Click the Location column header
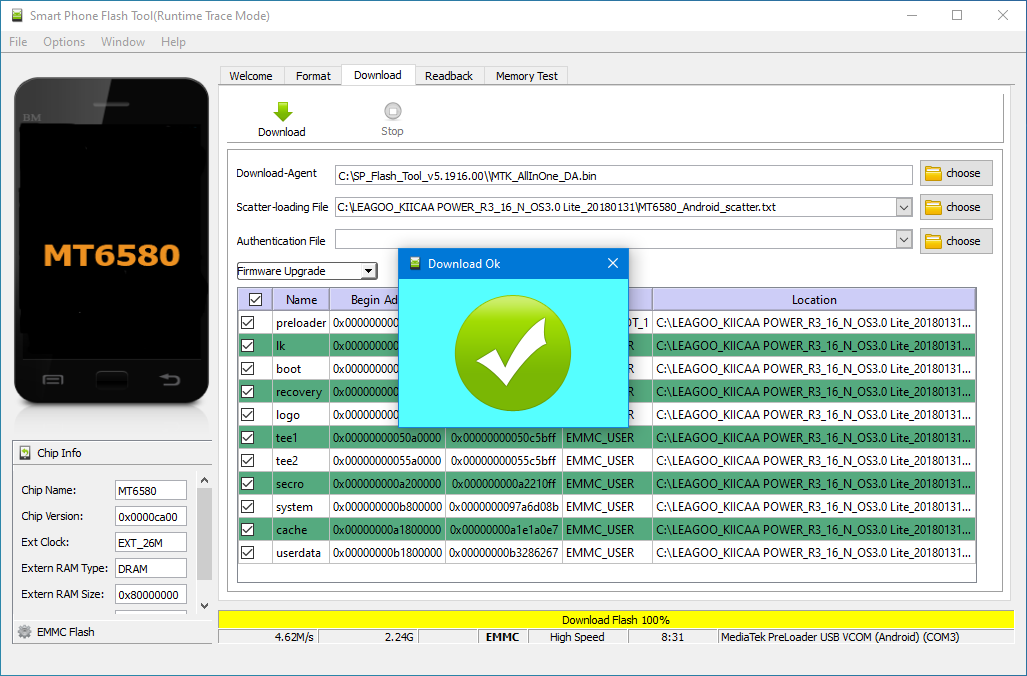Viewport: 1027px width, 676px height. click(814, 299)
